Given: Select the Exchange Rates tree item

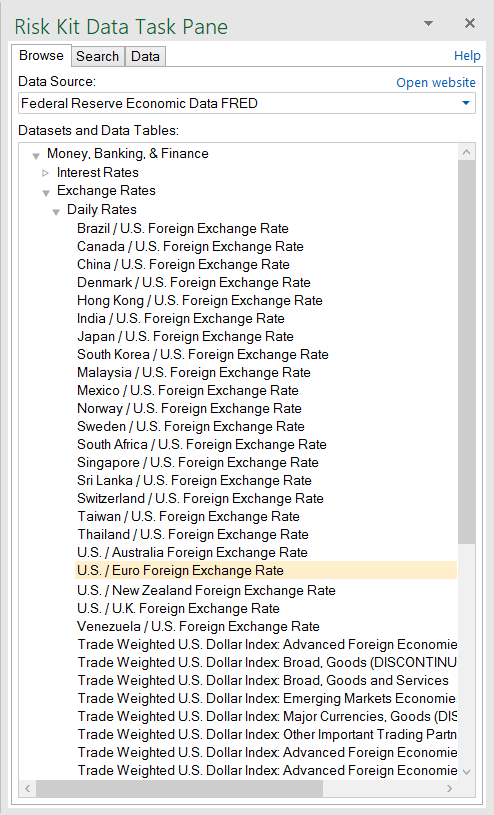Looking at the screenshot, I should [x=106, y=190].
